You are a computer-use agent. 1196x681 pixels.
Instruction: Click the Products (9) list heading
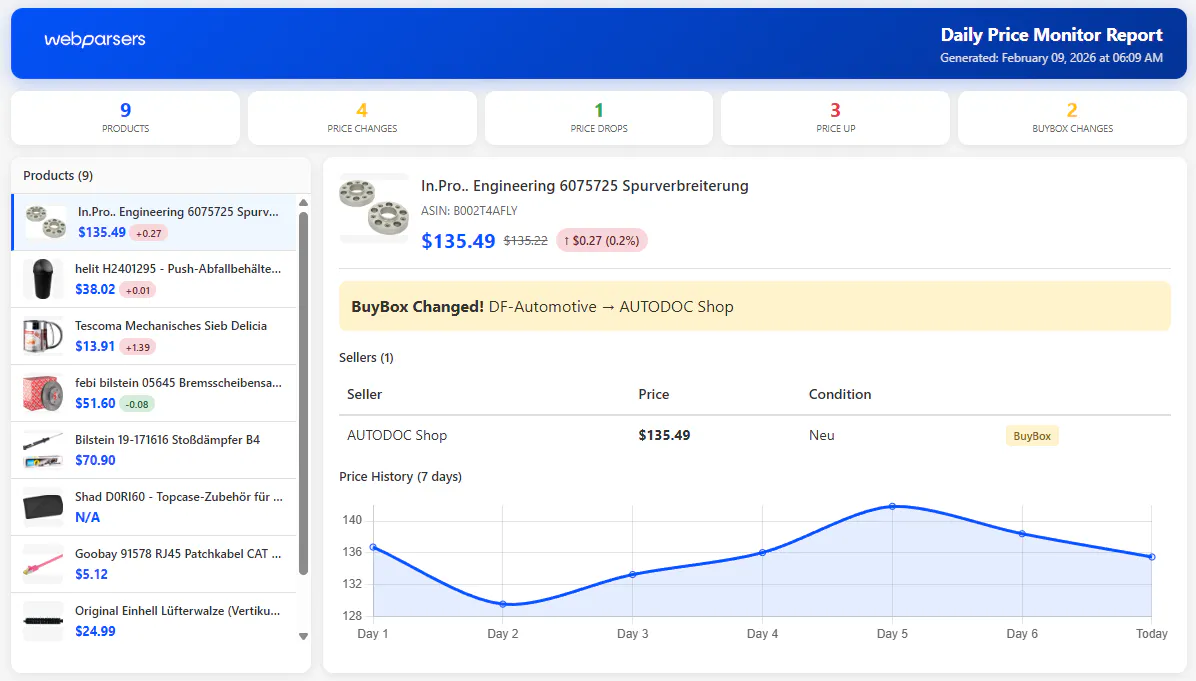(x=58, y=175)
